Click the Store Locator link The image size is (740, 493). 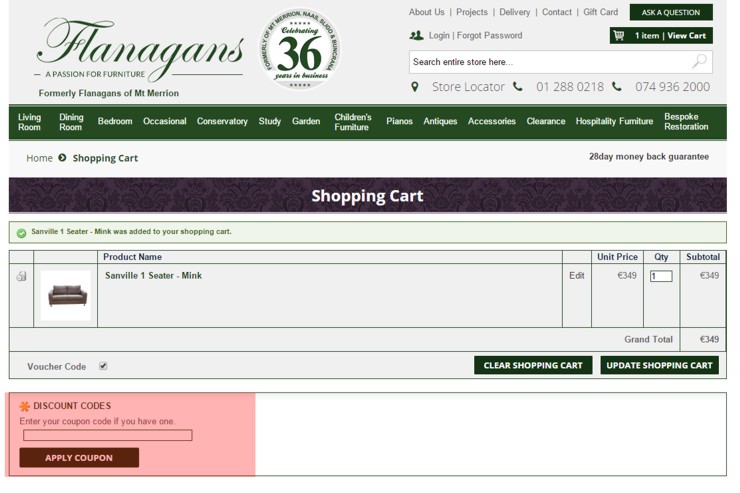click(468, 87)
